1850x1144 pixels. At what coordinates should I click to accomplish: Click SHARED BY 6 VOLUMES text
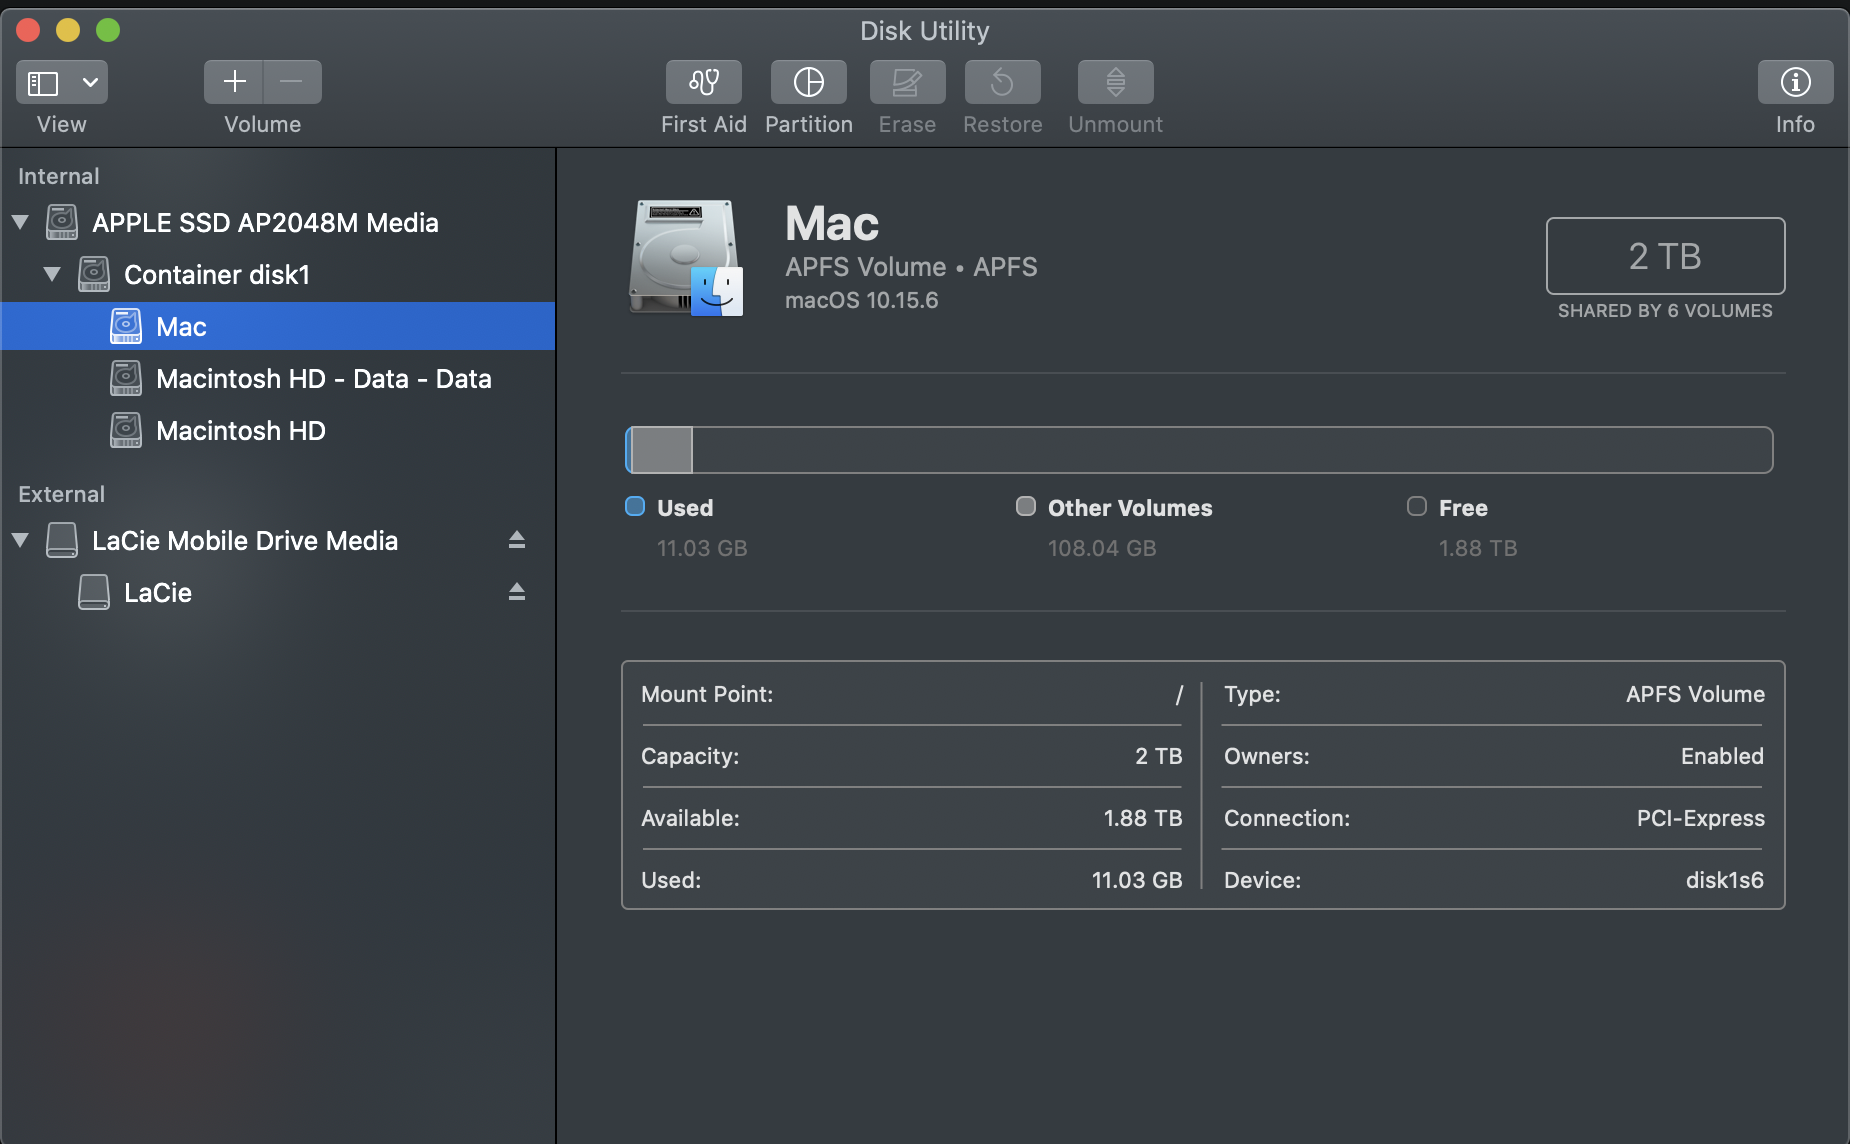[x=1665, y=311]
